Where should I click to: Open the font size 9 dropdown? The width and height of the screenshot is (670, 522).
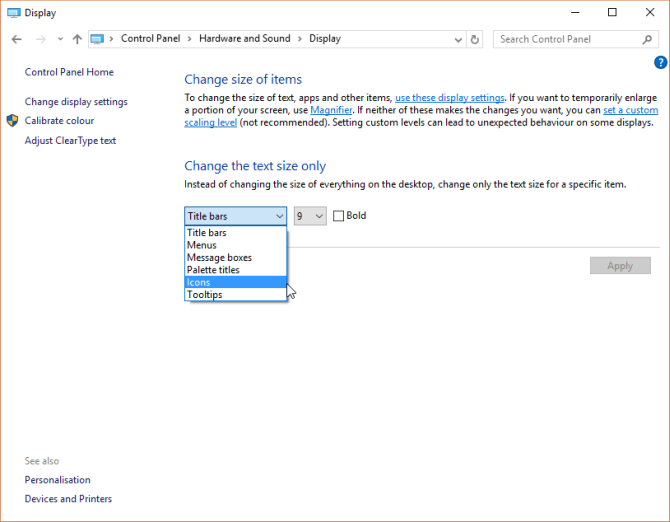pyautogui.click(x=310, y=216)
